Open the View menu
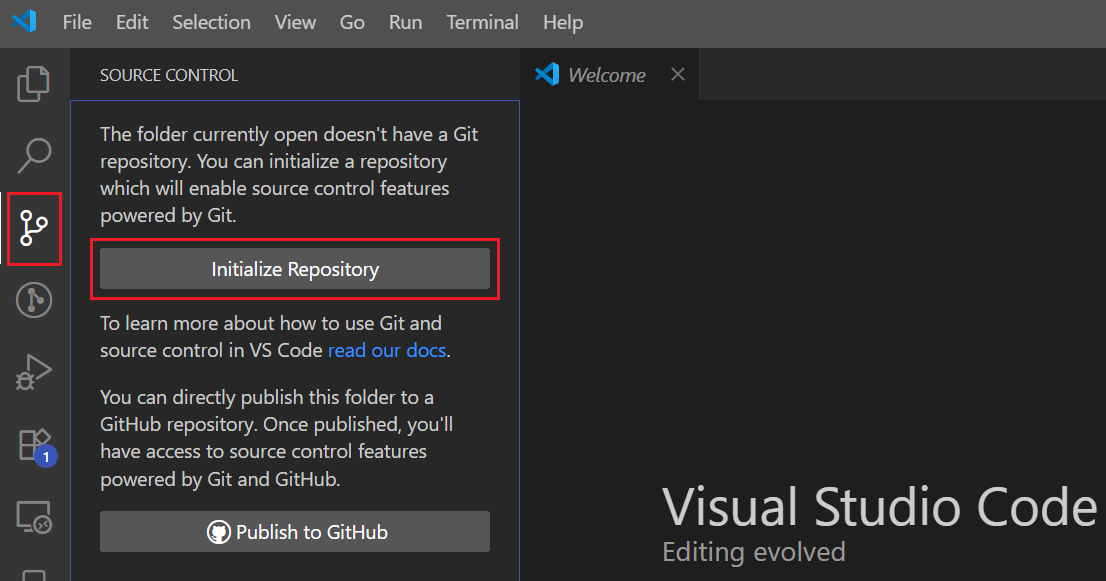Screen dimensions: 1106x581 pos(295,22)
